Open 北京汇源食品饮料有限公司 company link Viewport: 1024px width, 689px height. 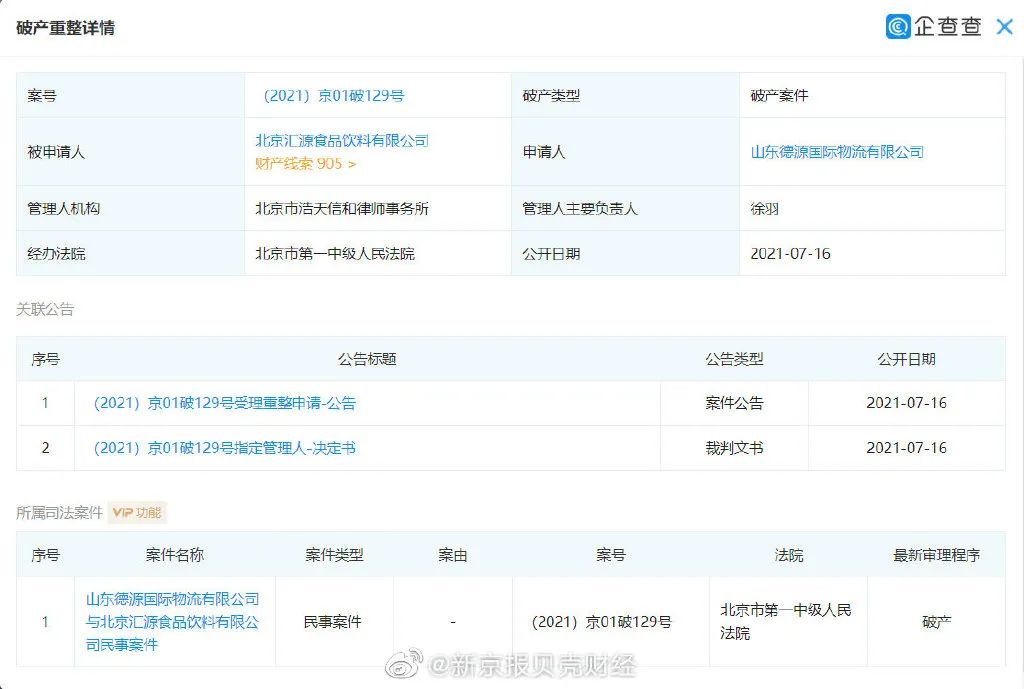click(x=342, y=140)
